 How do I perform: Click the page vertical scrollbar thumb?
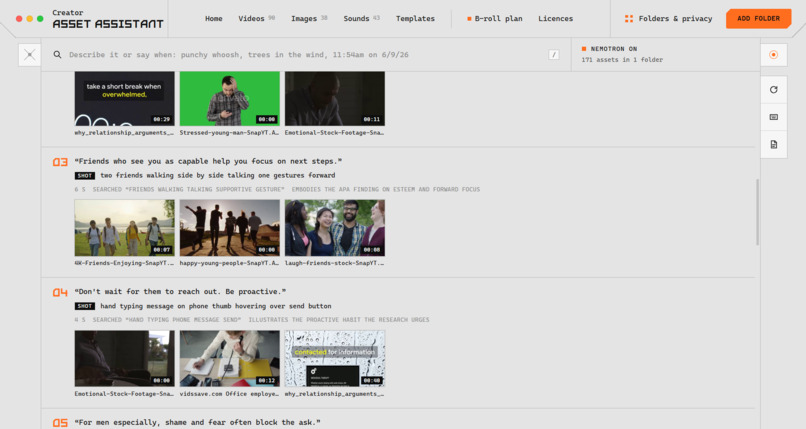[x=757, y=212]
